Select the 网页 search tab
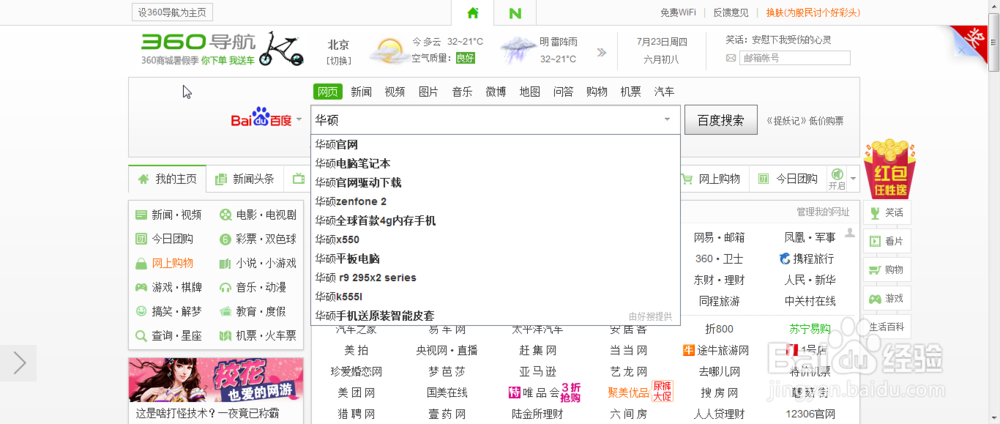The height and width of the screenshot is (424, 1000). point(328,92)
